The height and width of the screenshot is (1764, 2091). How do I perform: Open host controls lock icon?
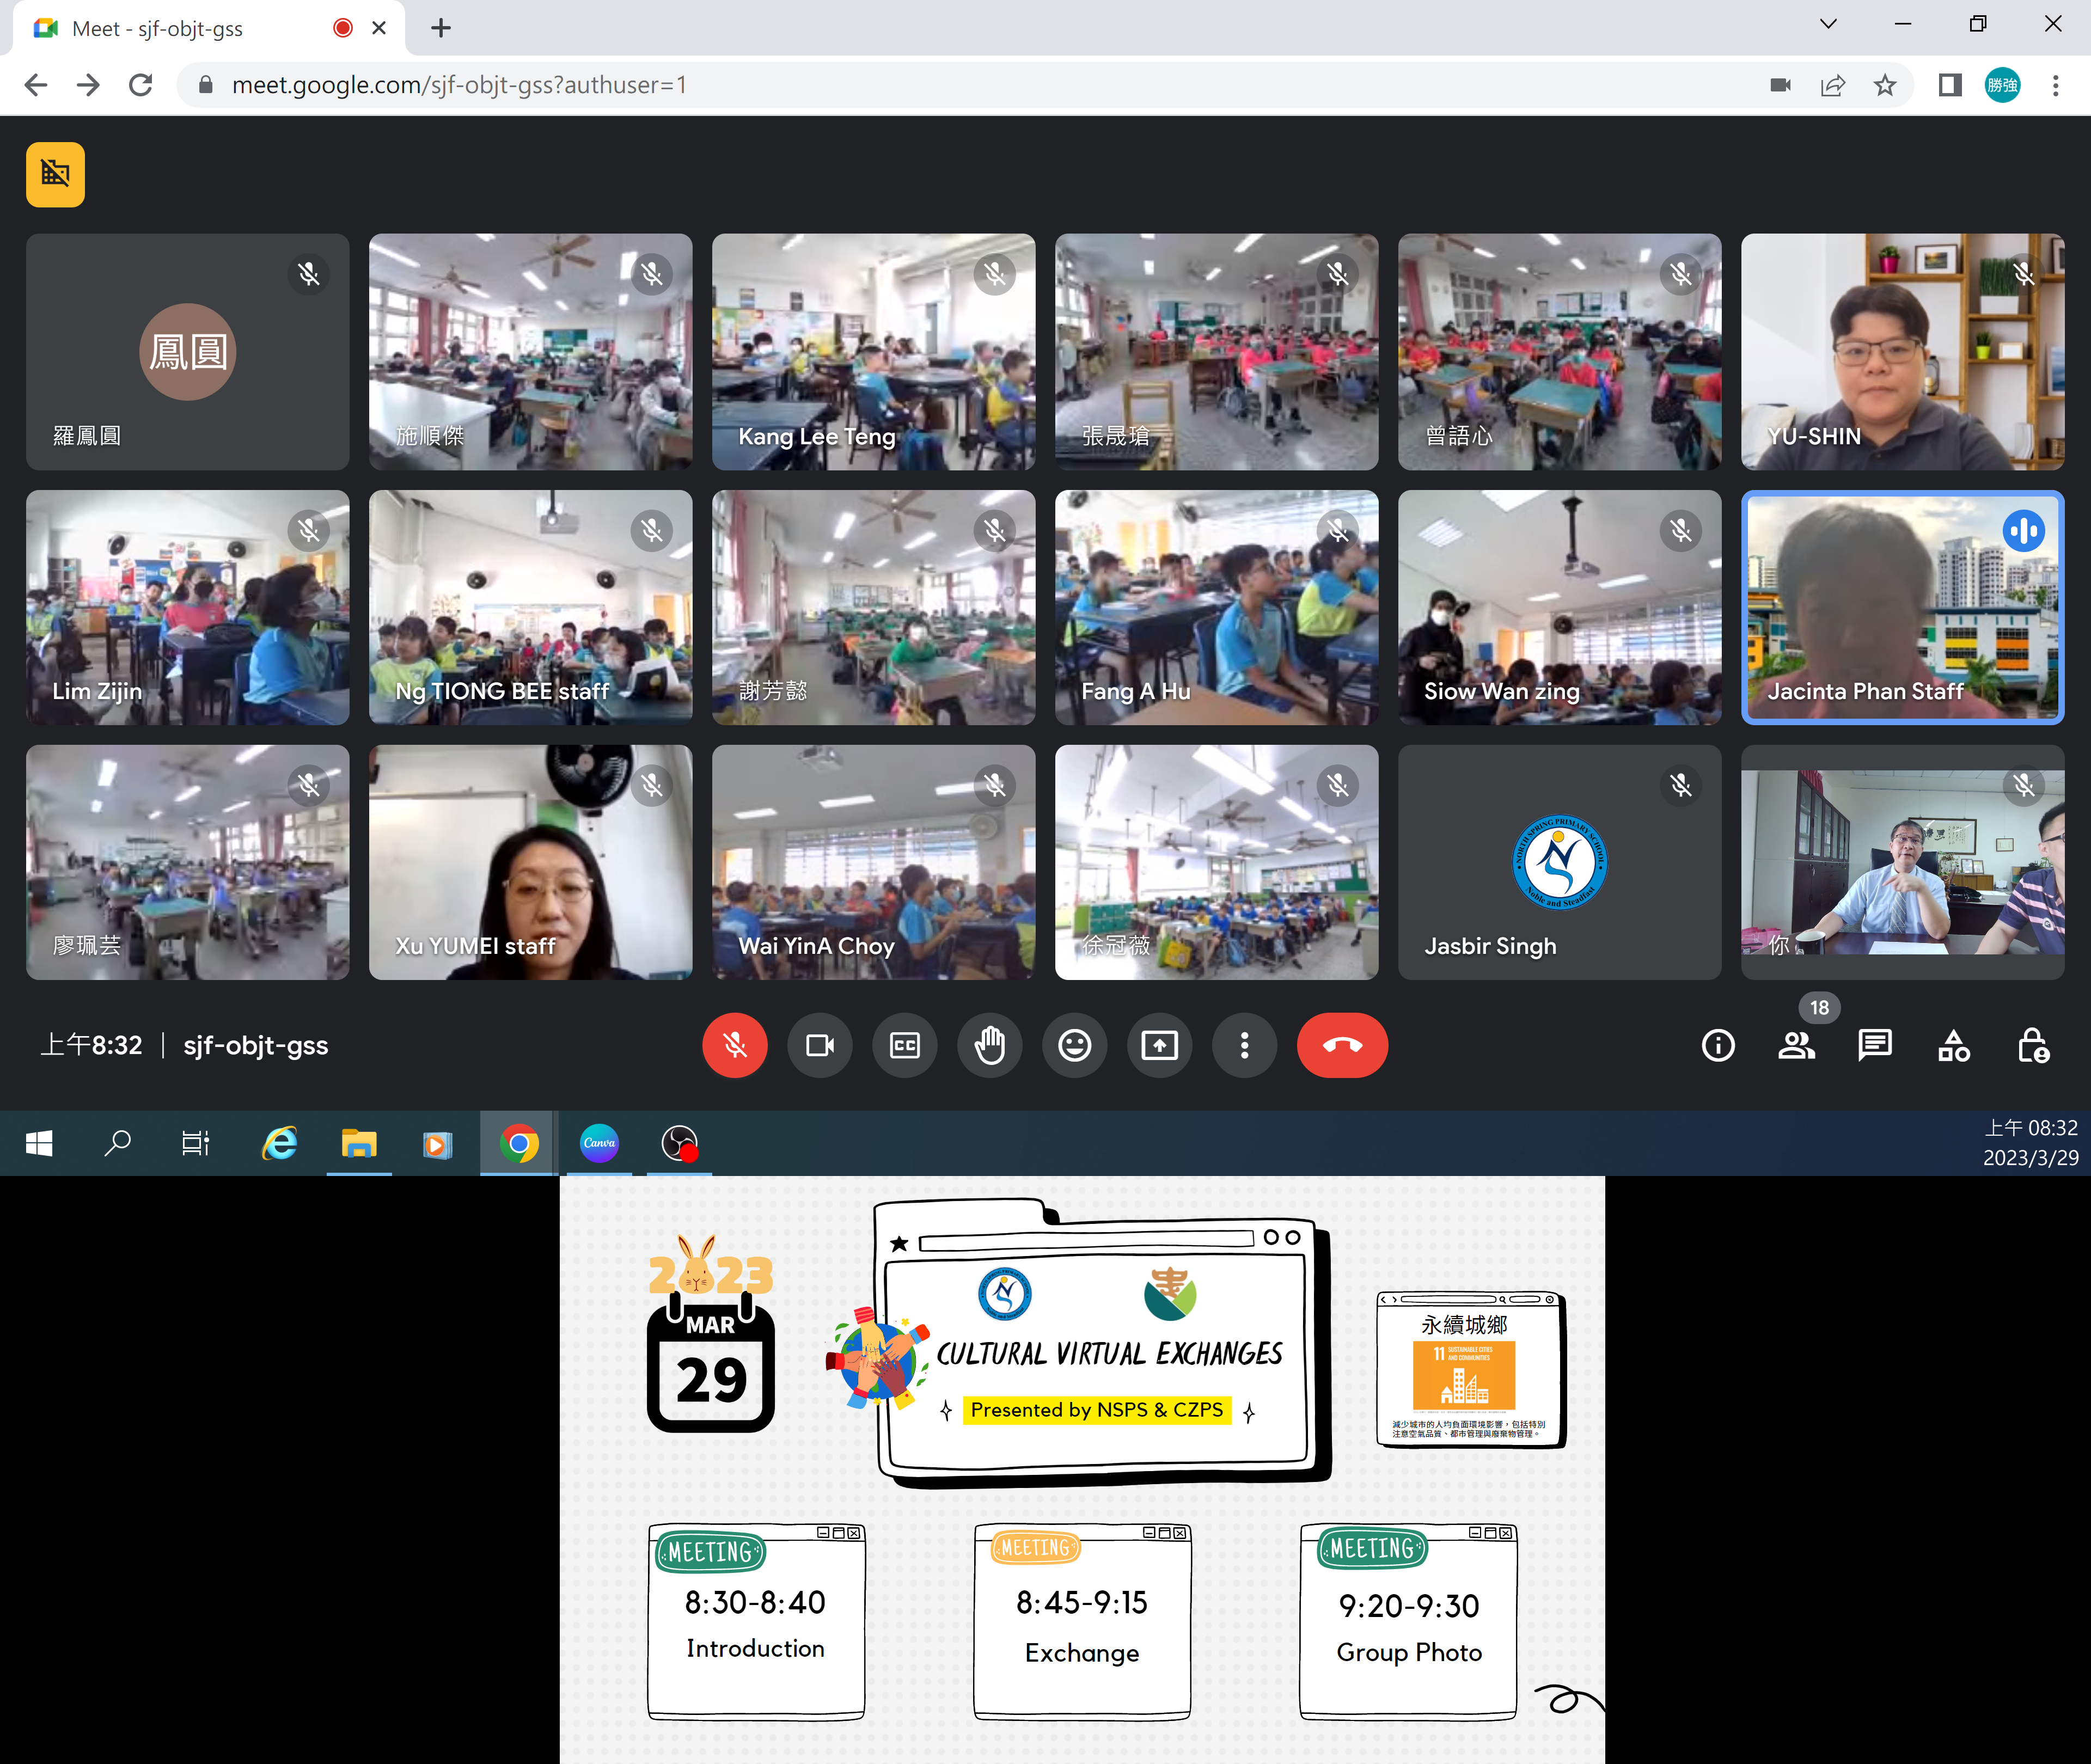click(x=2032, y=1046)
